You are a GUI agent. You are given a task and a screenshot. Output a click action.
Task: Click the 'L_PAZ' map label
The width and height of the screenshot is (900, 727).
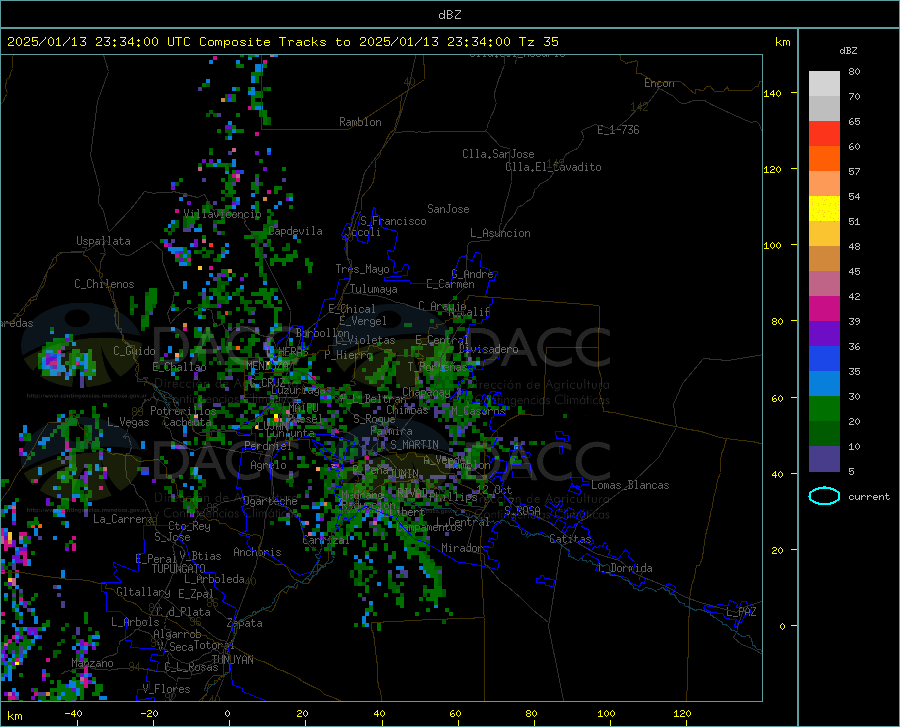tap(741, 612)
